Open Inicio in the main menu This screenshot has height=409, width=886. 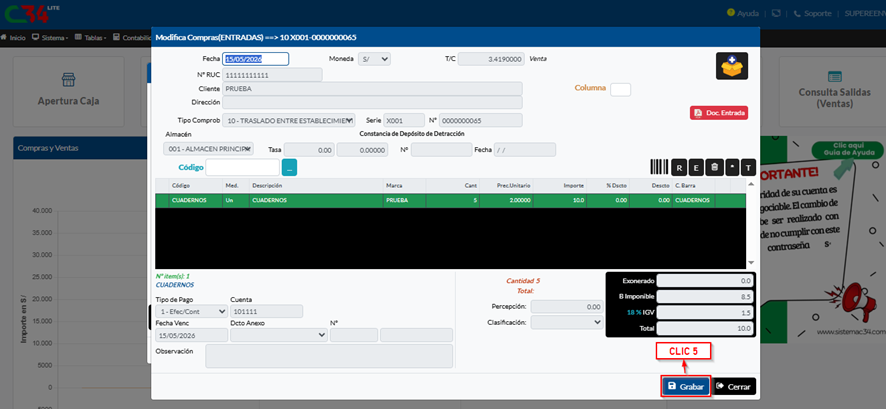[x=13, y=37]
